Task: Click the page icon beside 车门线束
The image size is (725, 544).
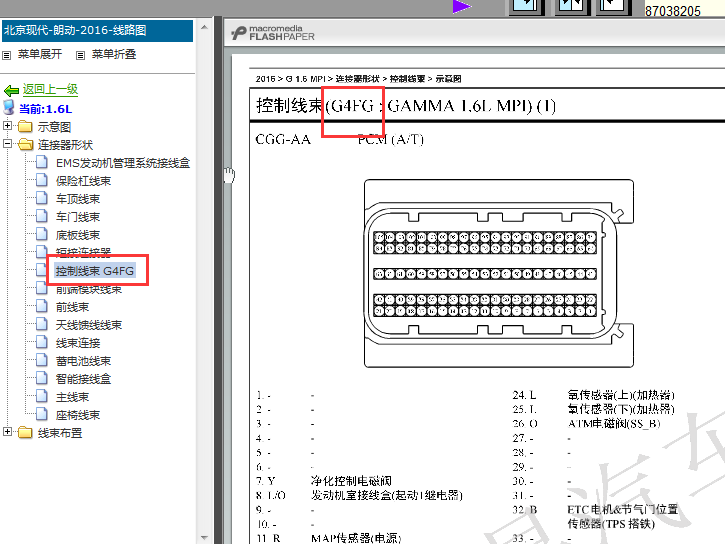Action: click(x=42, y=216)
